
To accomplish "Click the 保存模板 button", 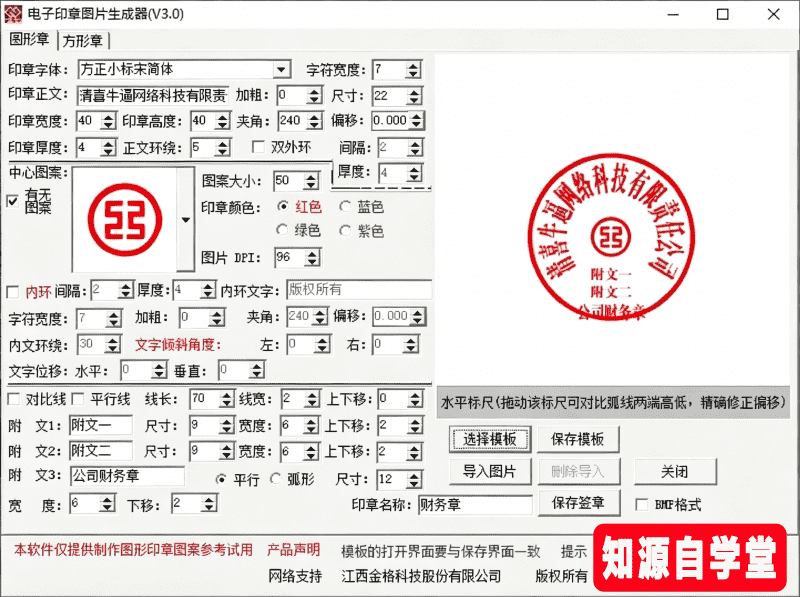I will click(578, 439).
